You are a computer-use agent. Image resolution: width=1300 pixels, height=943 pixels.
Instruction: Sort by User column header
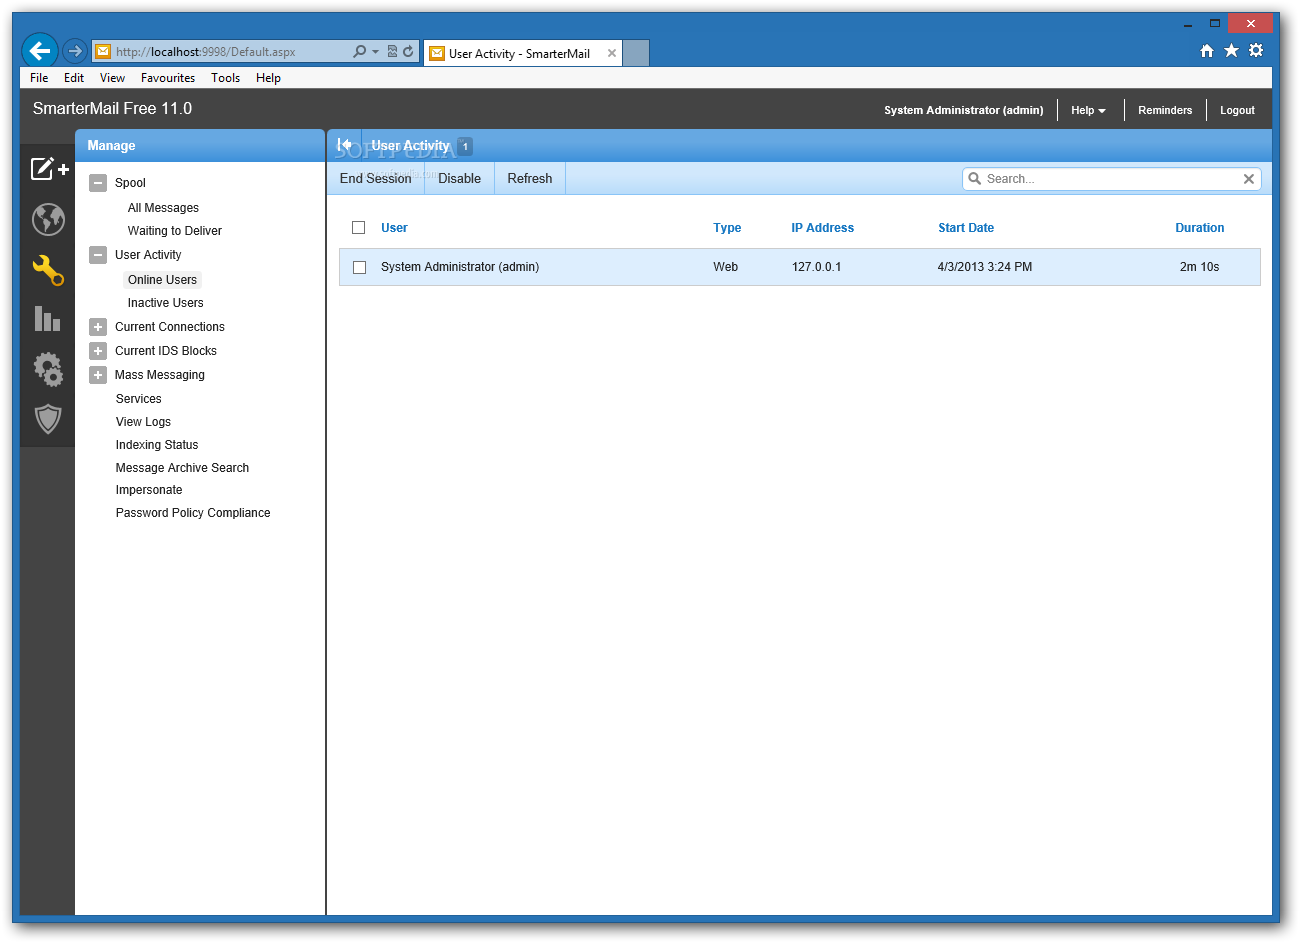pyautogui.click(x=394, y=228)
